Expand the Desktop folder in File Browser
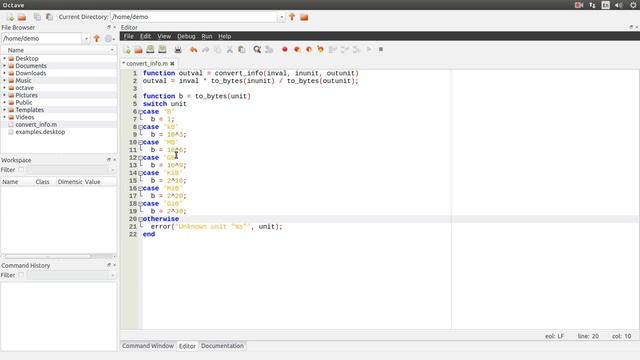This screenshot has width=640, height=360. (x=4, y=58)
